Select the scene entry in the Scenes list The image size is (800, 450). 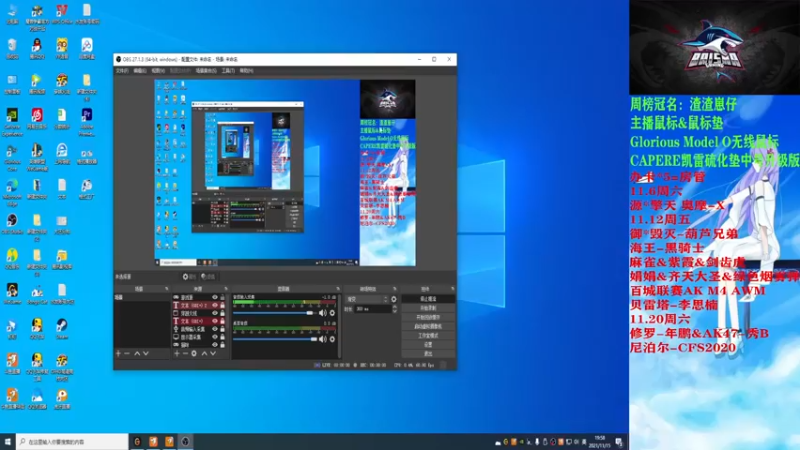[142, 297]
